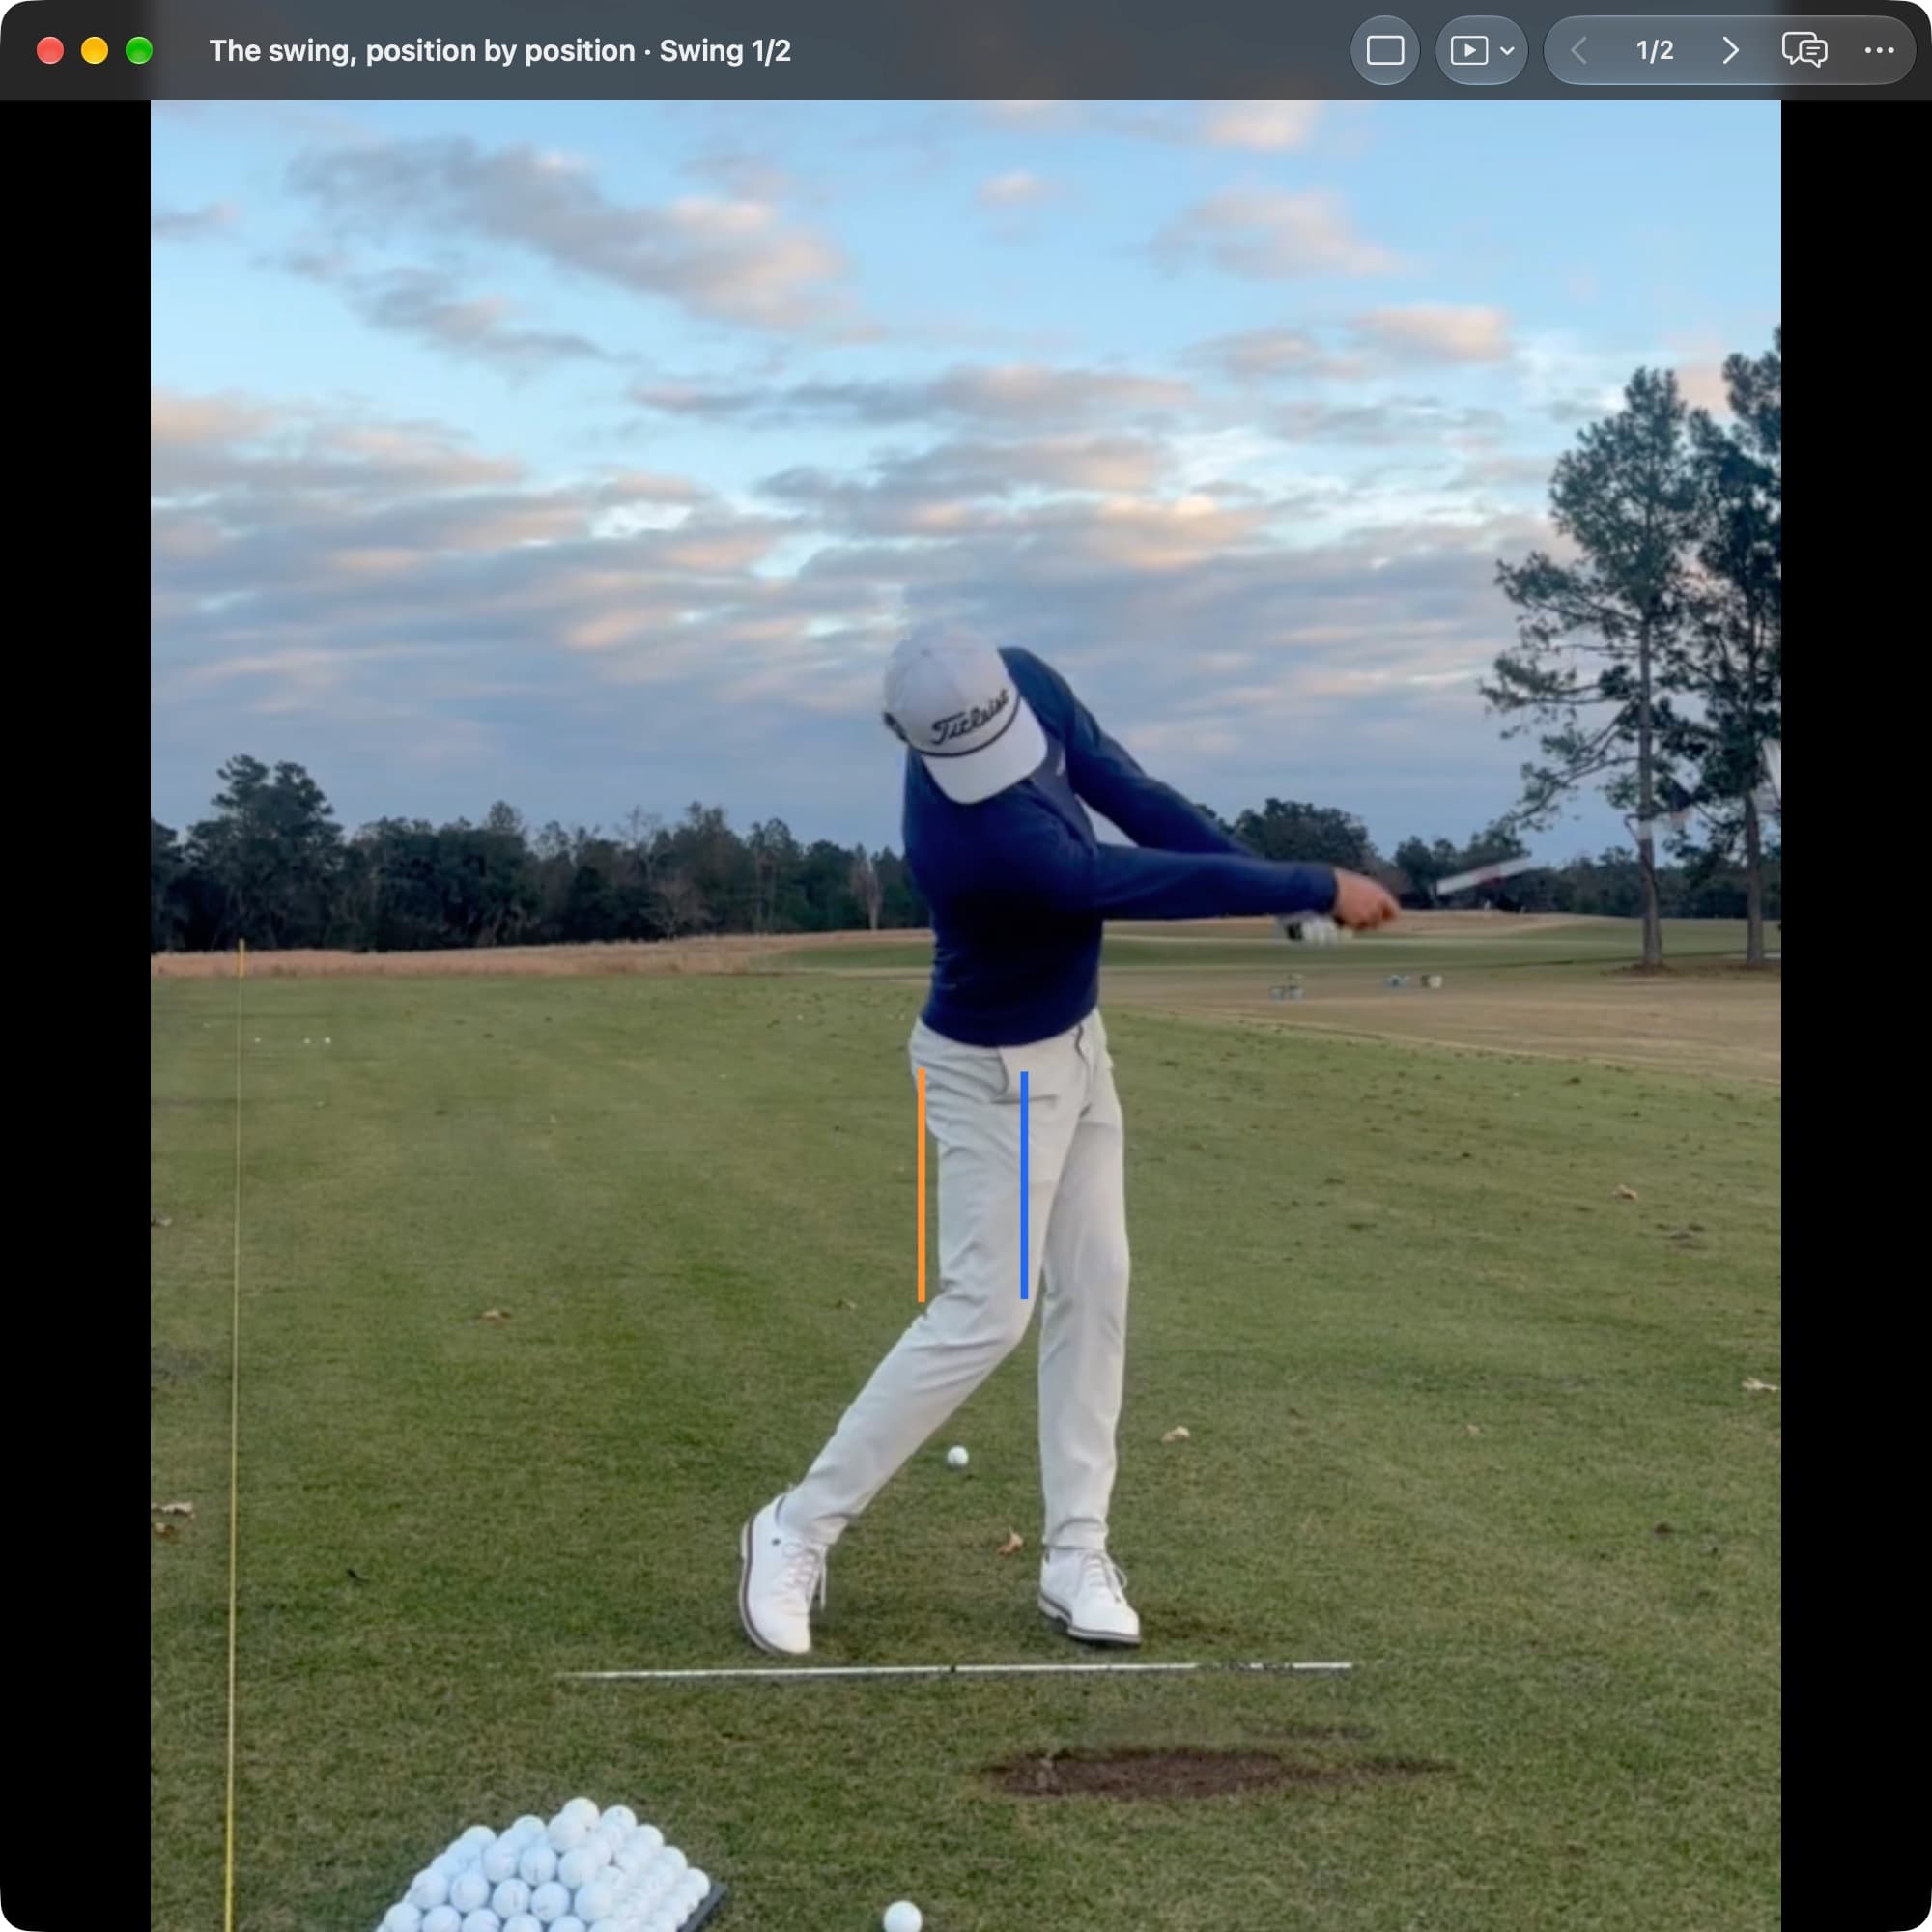
Task: Go to the previous image
Action: 1579,50
